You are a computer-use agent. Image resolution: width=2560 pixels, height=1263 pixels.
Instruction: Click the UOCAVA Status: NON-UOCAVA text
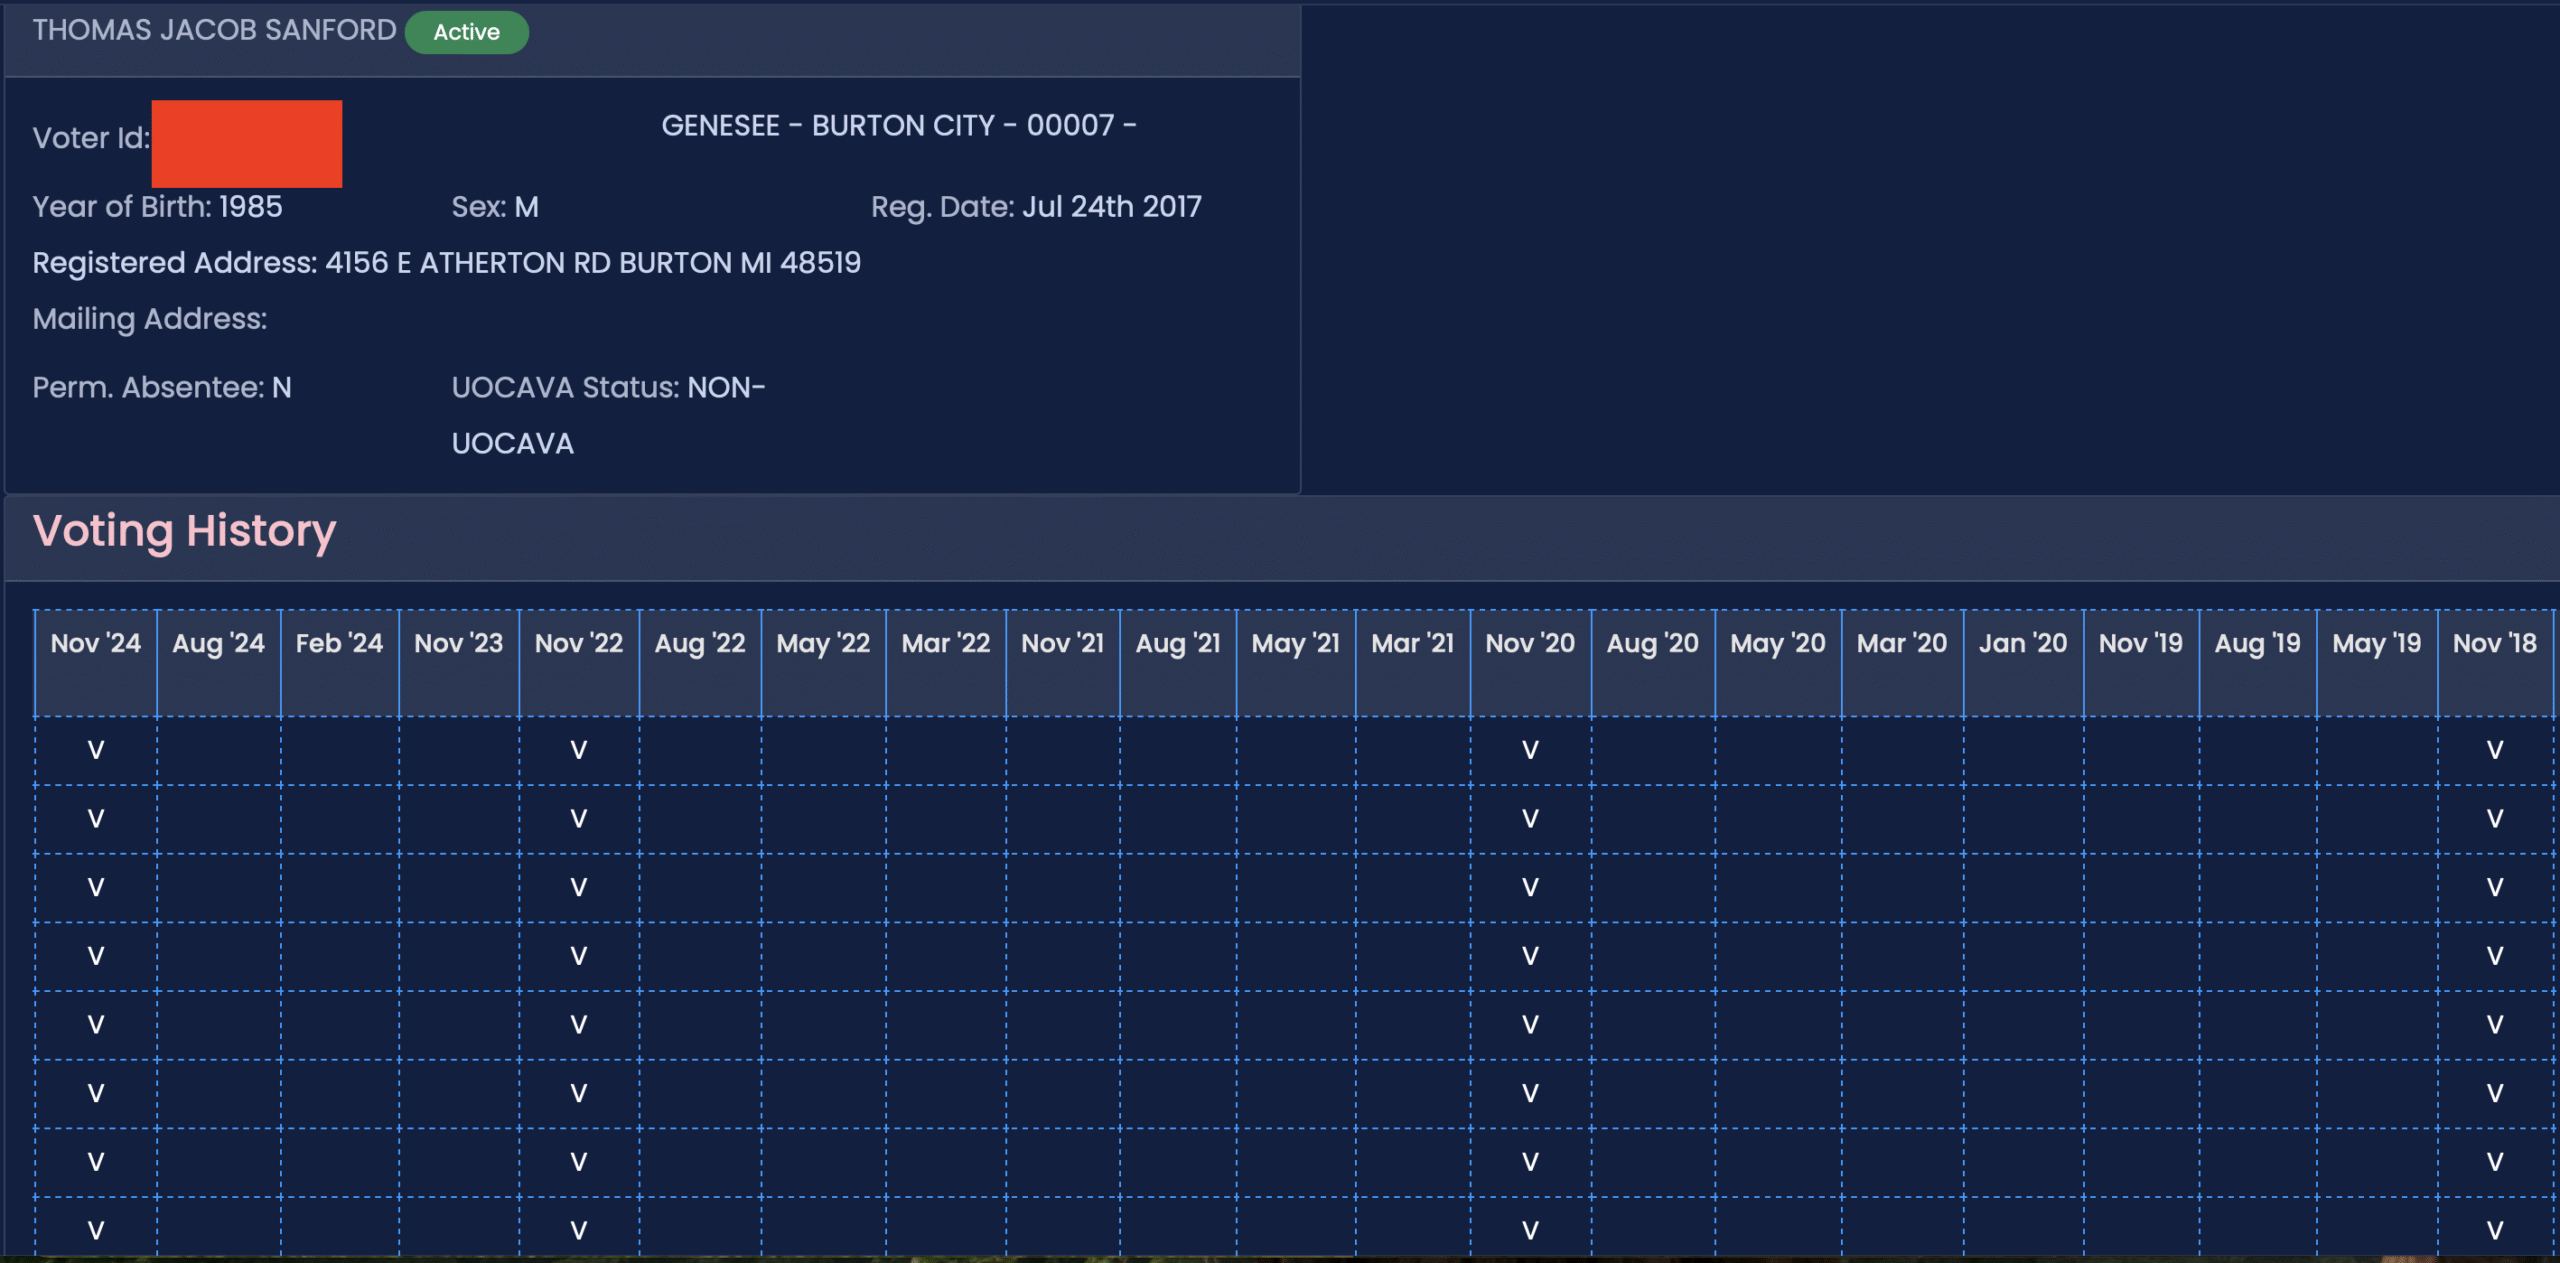tap(608, 415)
